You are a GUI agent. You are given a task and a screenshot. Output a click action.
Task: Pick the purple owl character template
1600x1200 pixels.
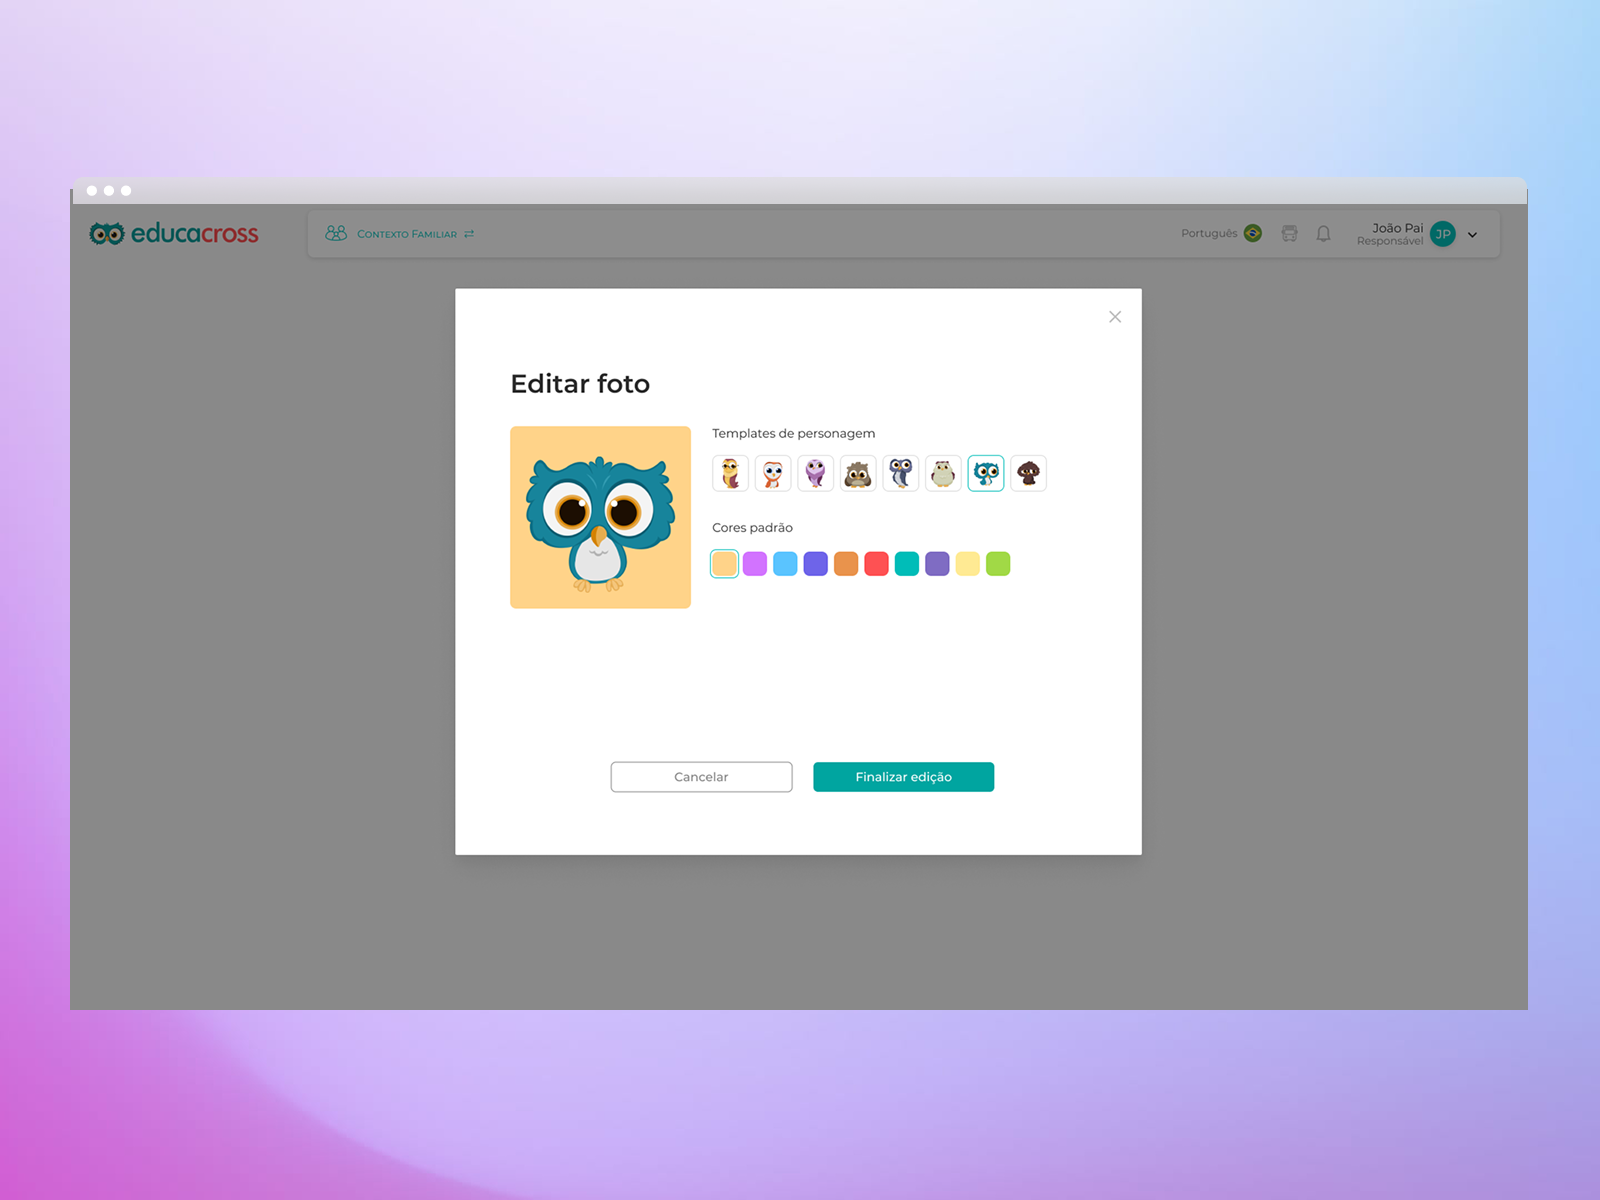click(815, 473)
